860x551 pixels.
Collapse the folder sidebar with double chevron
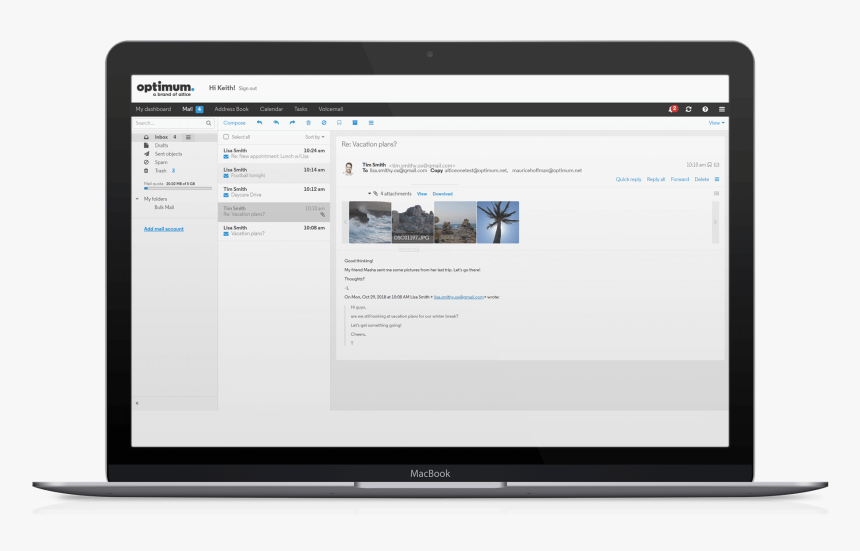(137, 404)
